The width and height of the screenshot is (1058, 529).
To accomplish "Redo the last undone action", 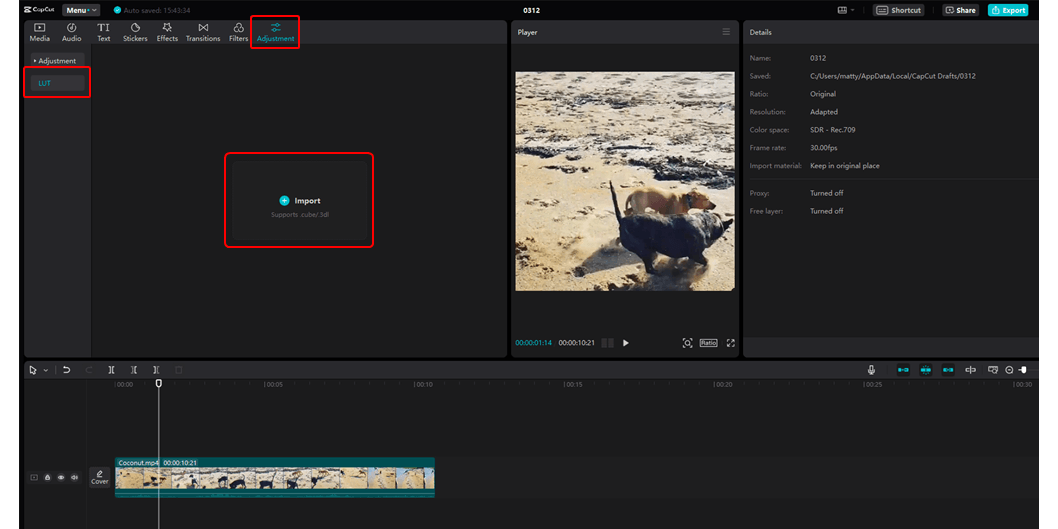I will tap(89, 370).
